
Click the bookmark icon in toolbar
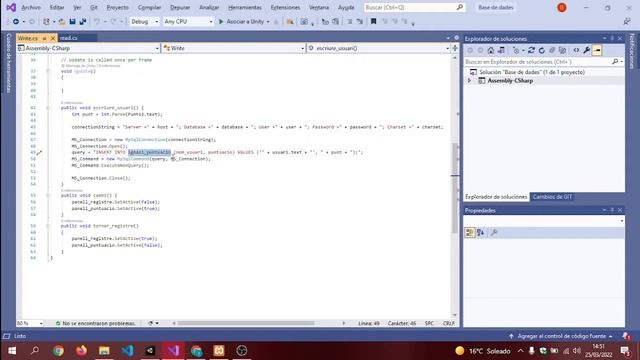click(373, 22)
